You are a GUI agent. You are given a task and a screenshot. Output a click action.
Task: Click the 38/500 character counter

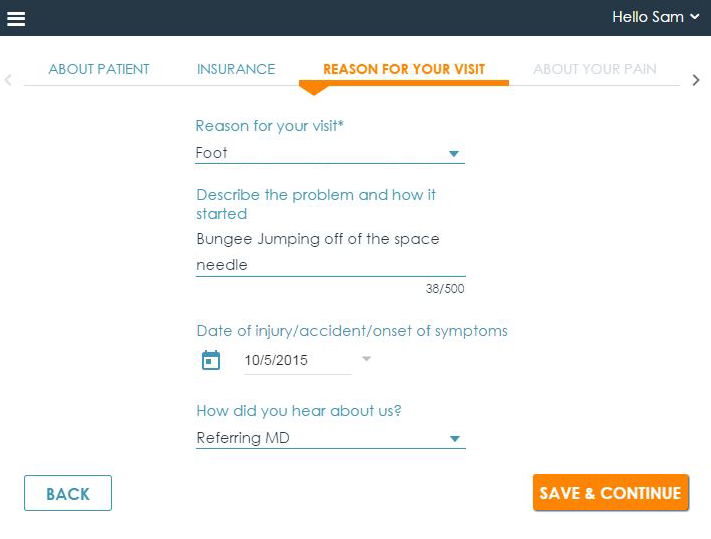coord(444,289)
